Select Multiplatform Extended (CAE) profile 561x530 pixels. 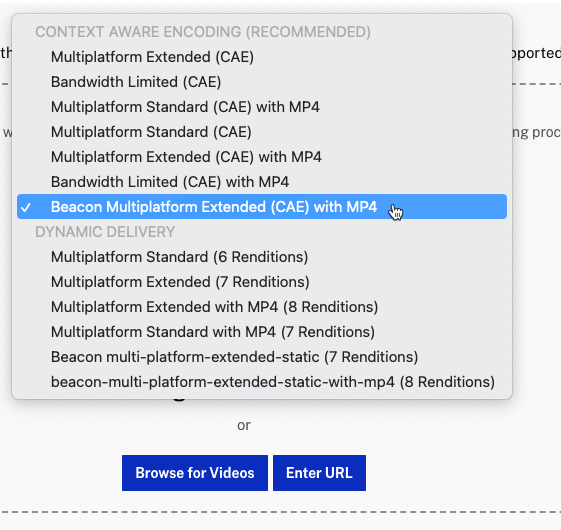tap(262, 57)
